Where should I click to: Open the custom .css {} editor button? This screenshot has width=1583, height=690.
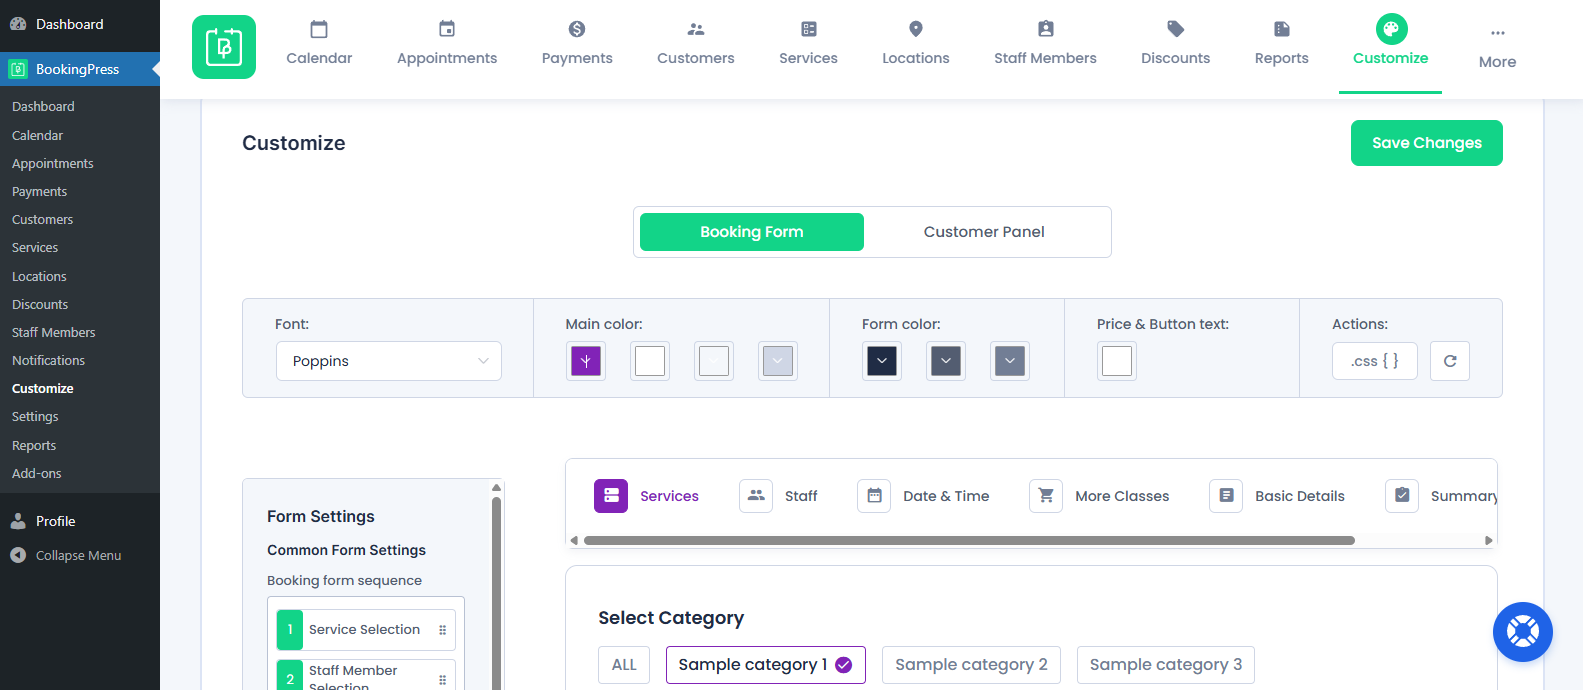[1374, 361]
